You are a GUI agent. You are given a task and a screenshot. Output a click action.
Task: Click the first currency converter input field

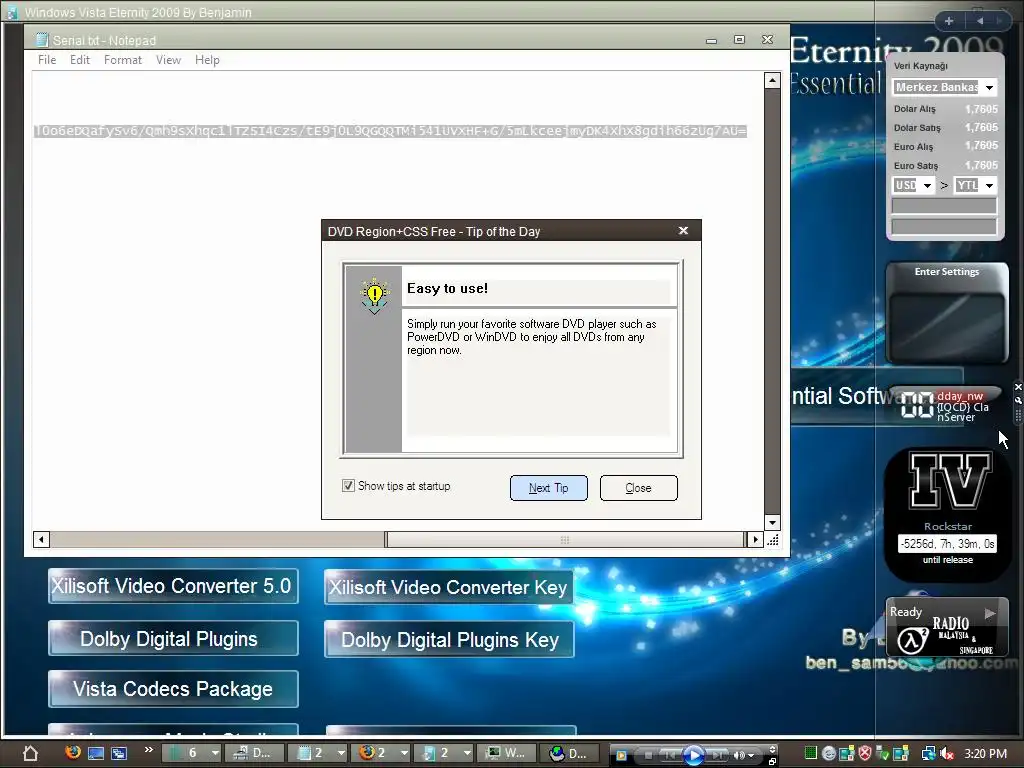coord(944,206)
